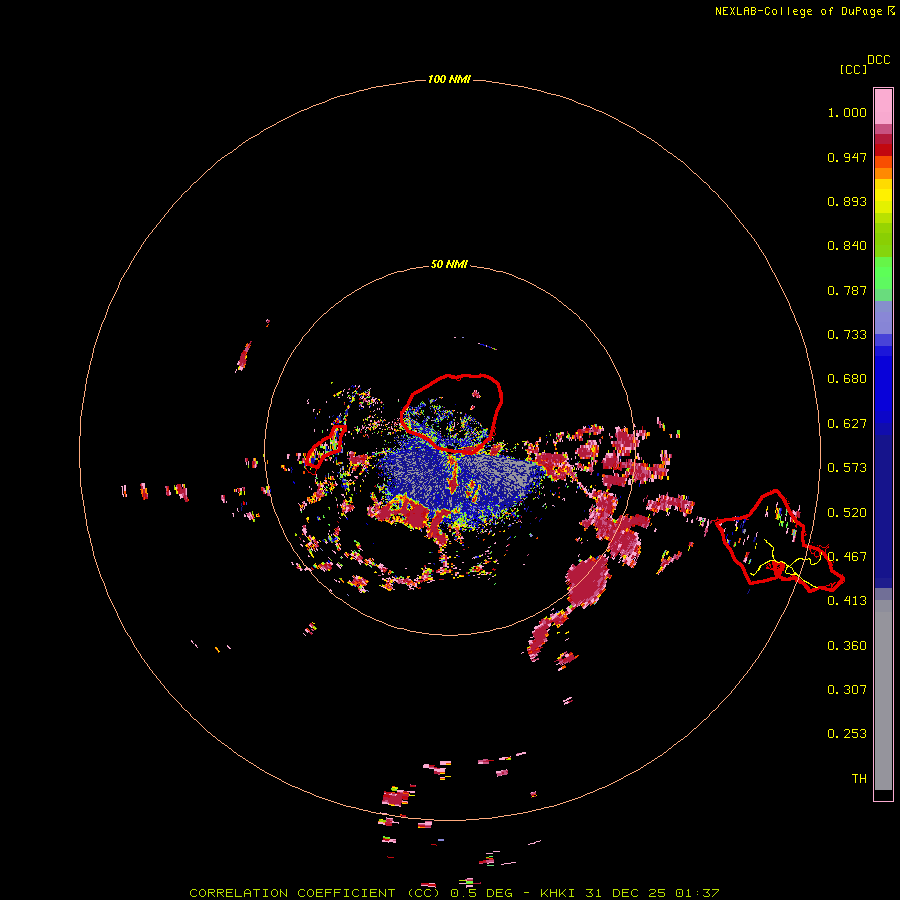Select the 0.840 scale value
The image size is (900, 900).
(x=847, y=246)
